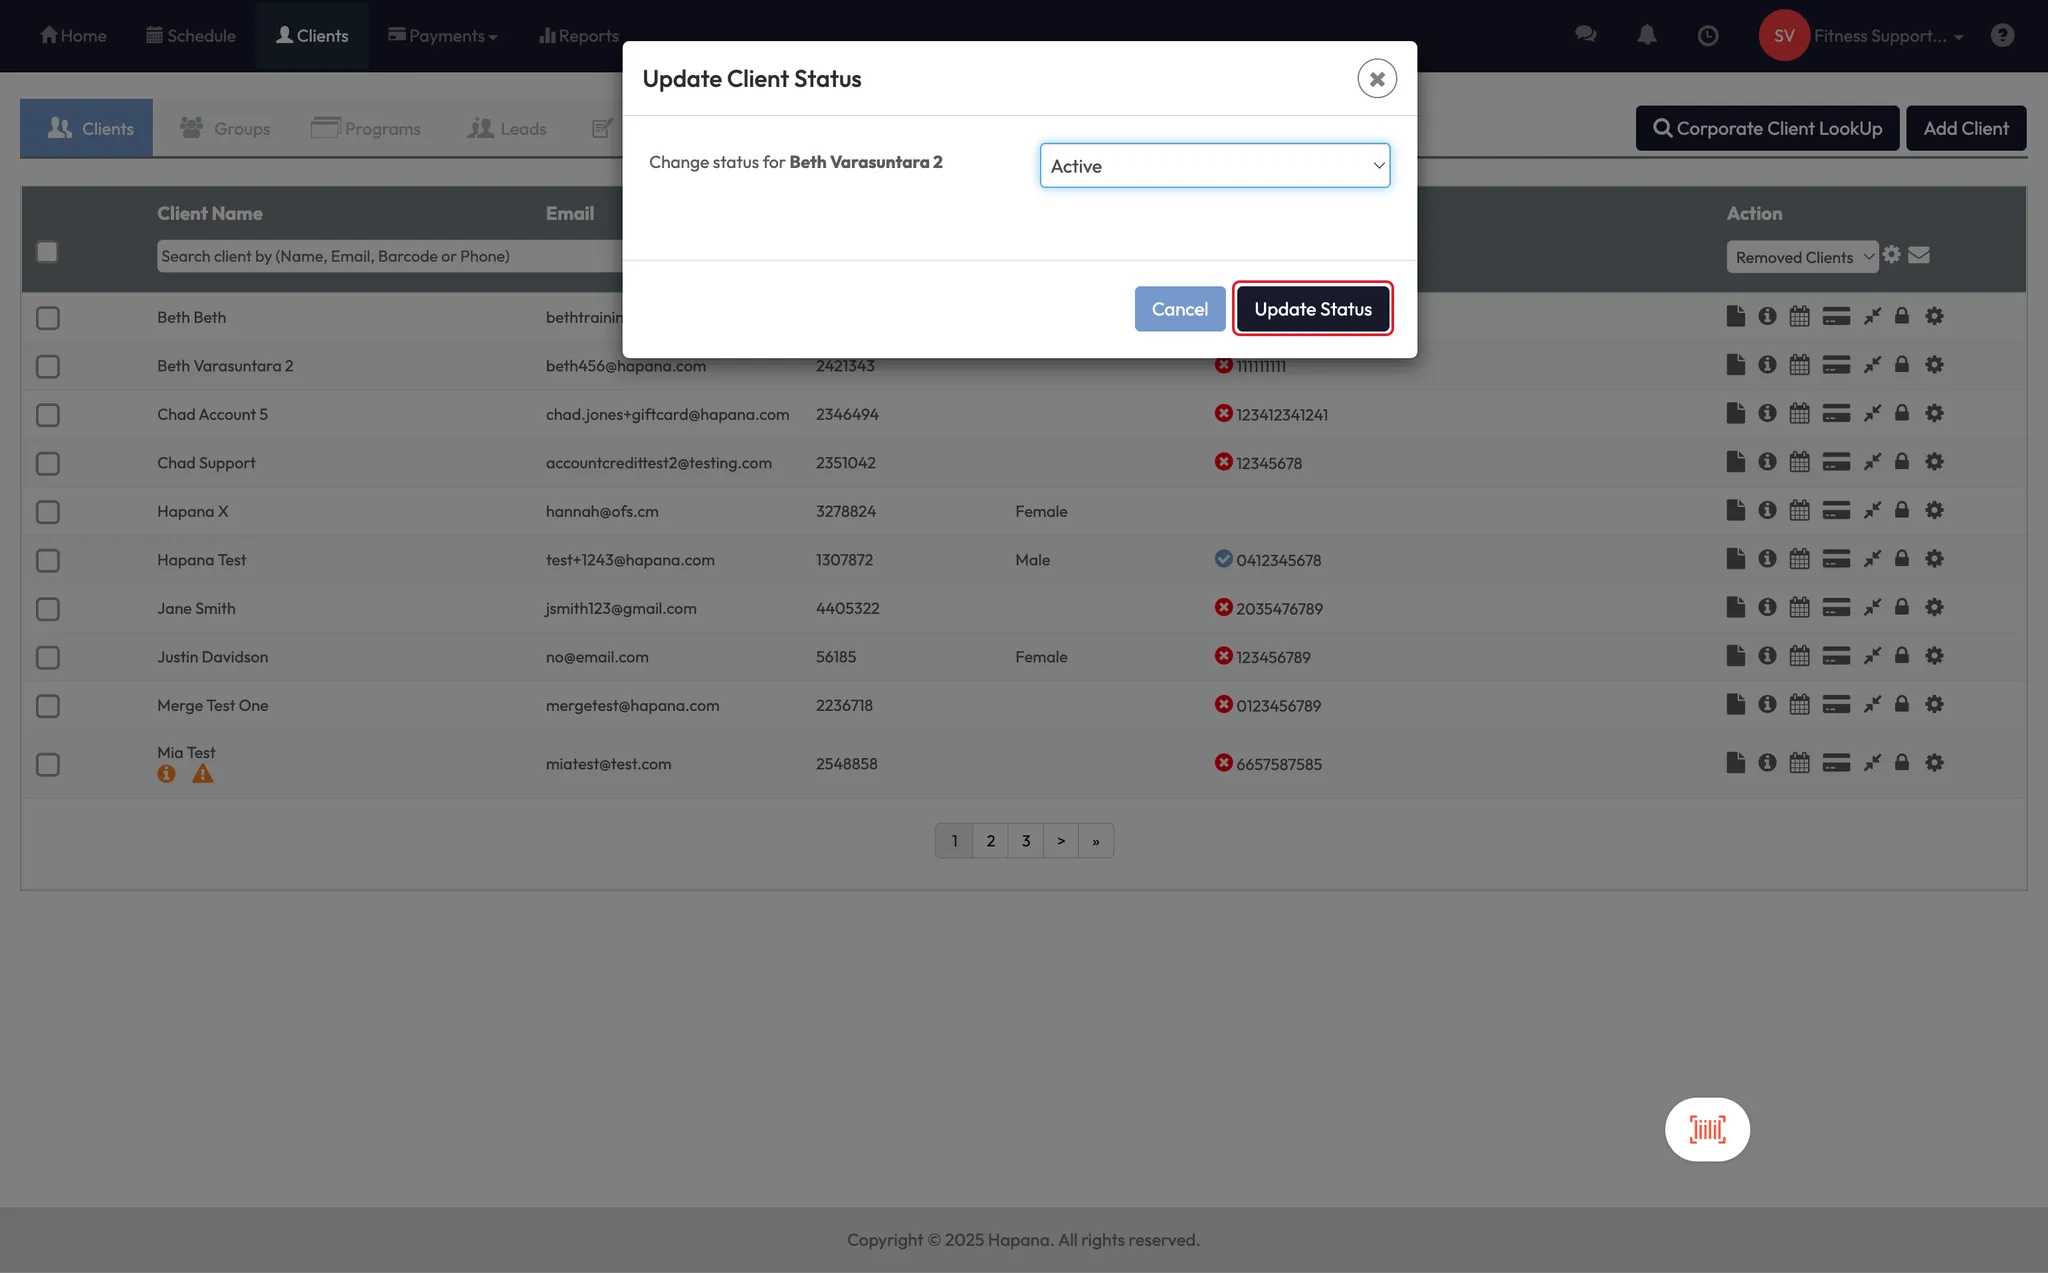
Task: Expand the Removed Clients filter dropdown
Action: click(x=1802, y=257)
